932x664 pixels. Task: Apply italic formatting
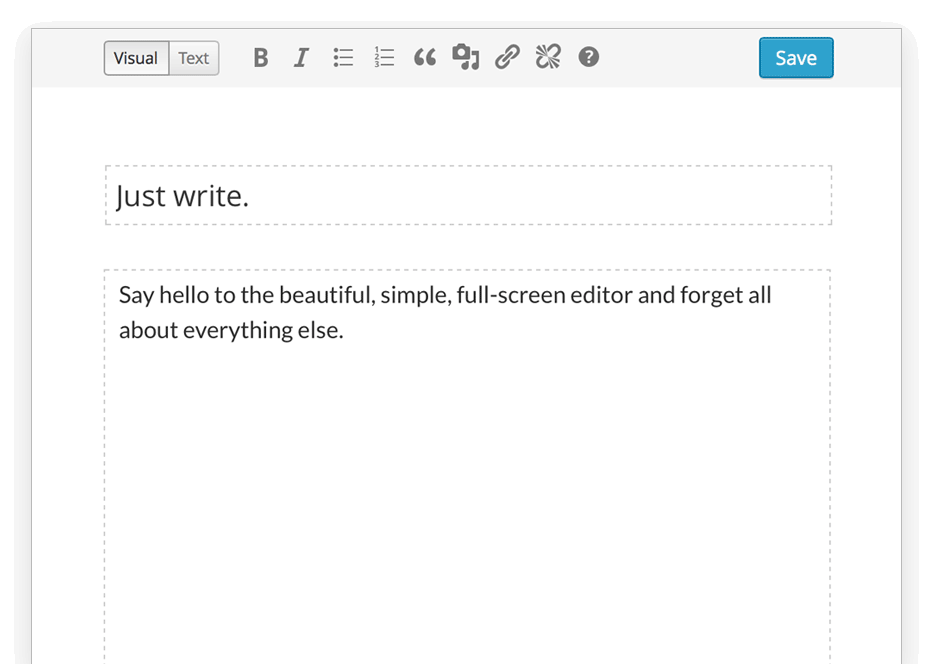tap(301, 58)
